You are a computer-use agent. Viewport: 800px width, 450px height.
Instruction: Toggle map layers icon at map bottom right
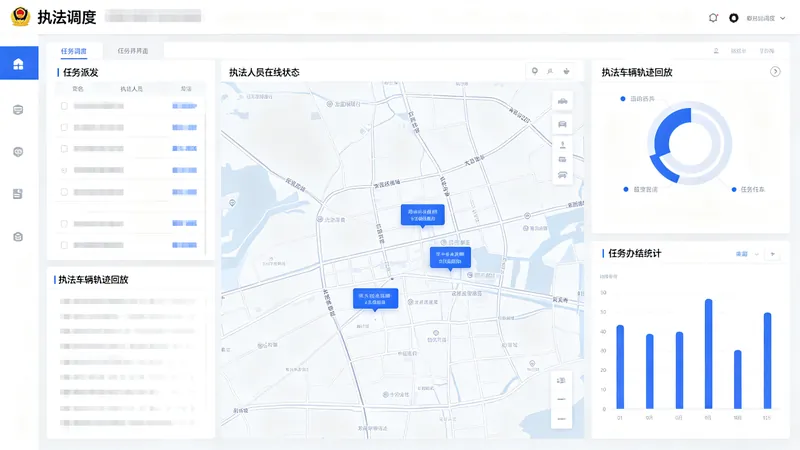pos(561,380)
